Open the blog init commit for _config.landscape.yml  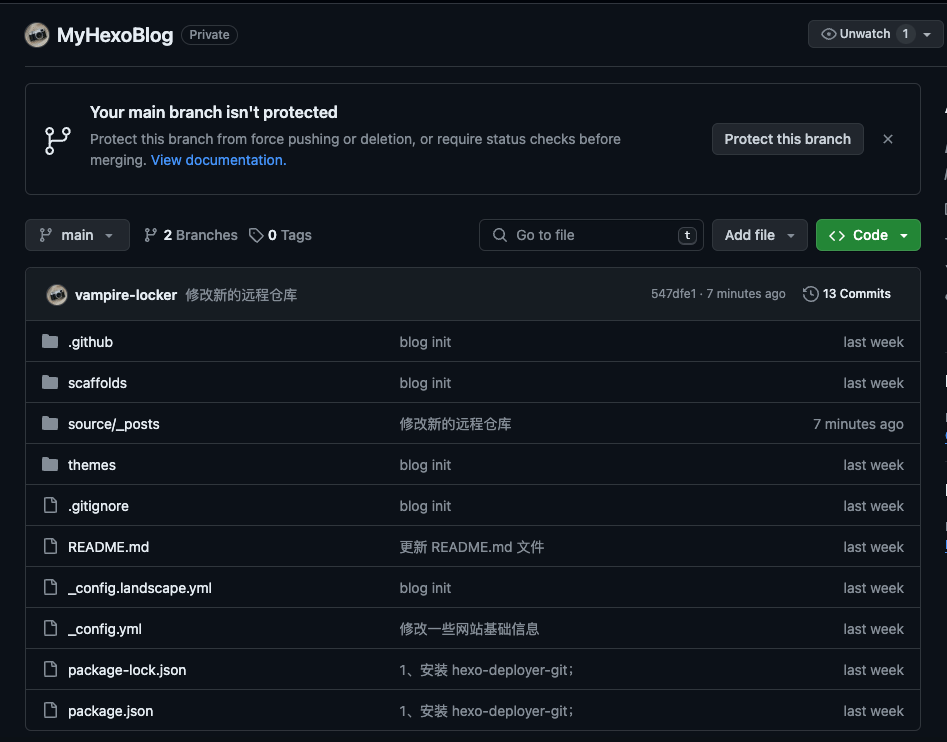425,588
